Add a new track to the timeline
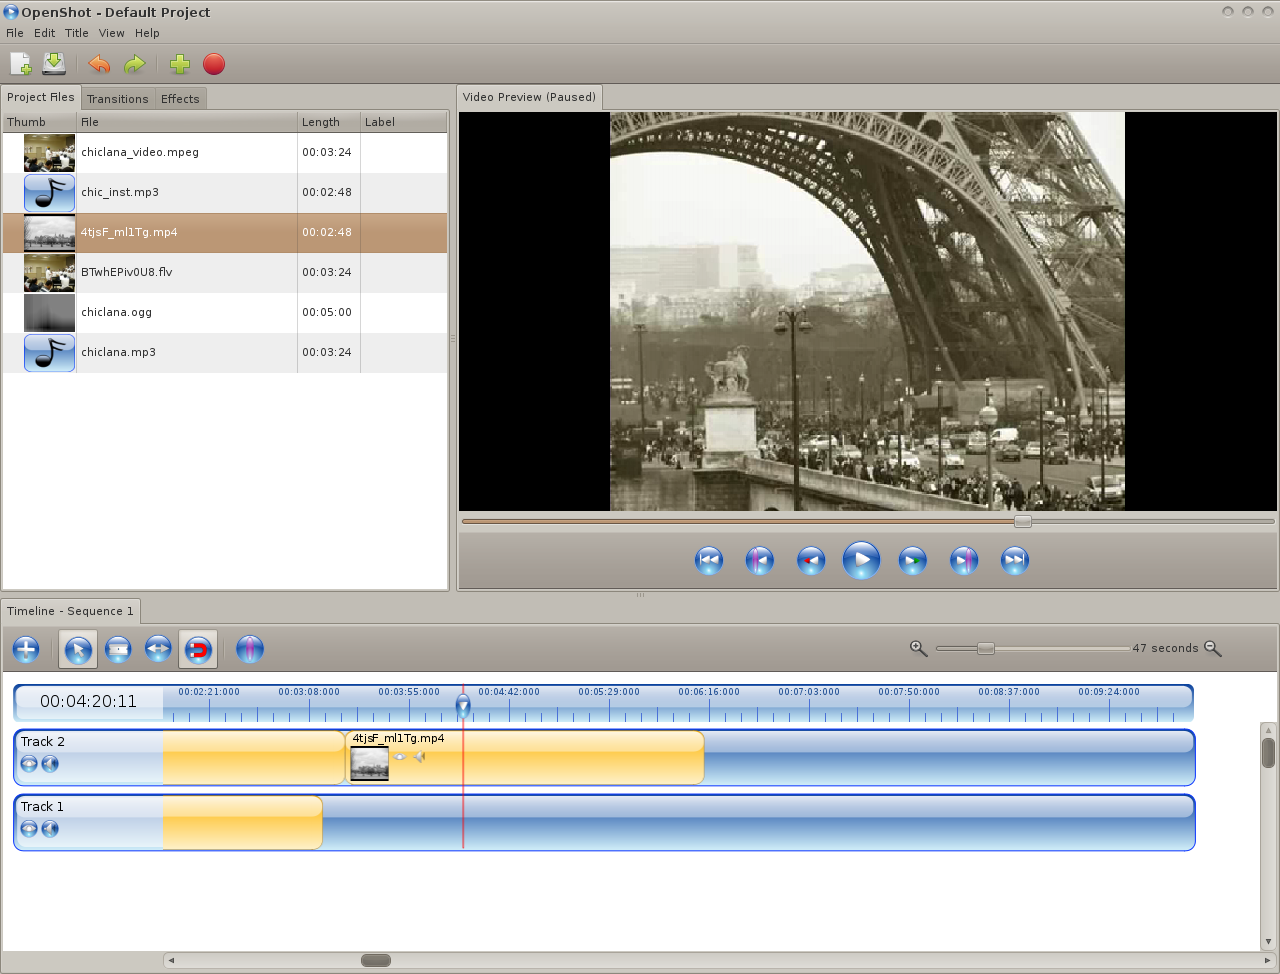The height and width of the screenshot is (974, 1280). [x=26, y=649]
